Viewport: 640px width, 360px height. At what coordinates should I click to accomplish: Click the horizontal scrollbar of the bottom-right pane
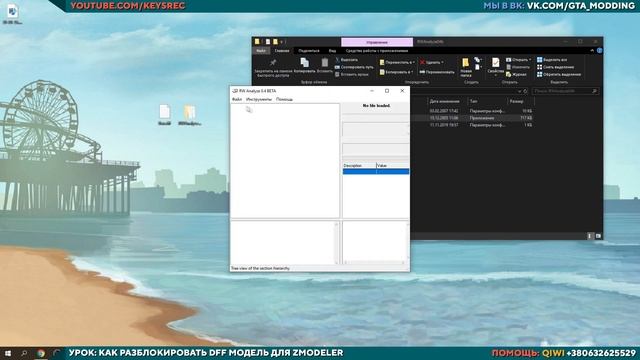[x=375, y=262]
